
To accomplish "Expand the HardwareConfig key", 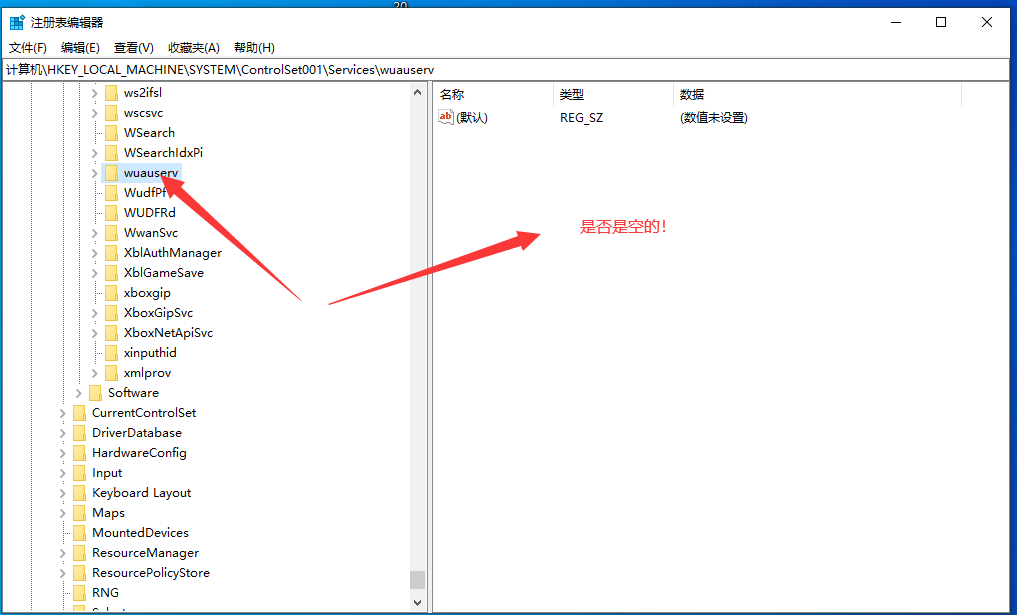I will click(63, 453).
